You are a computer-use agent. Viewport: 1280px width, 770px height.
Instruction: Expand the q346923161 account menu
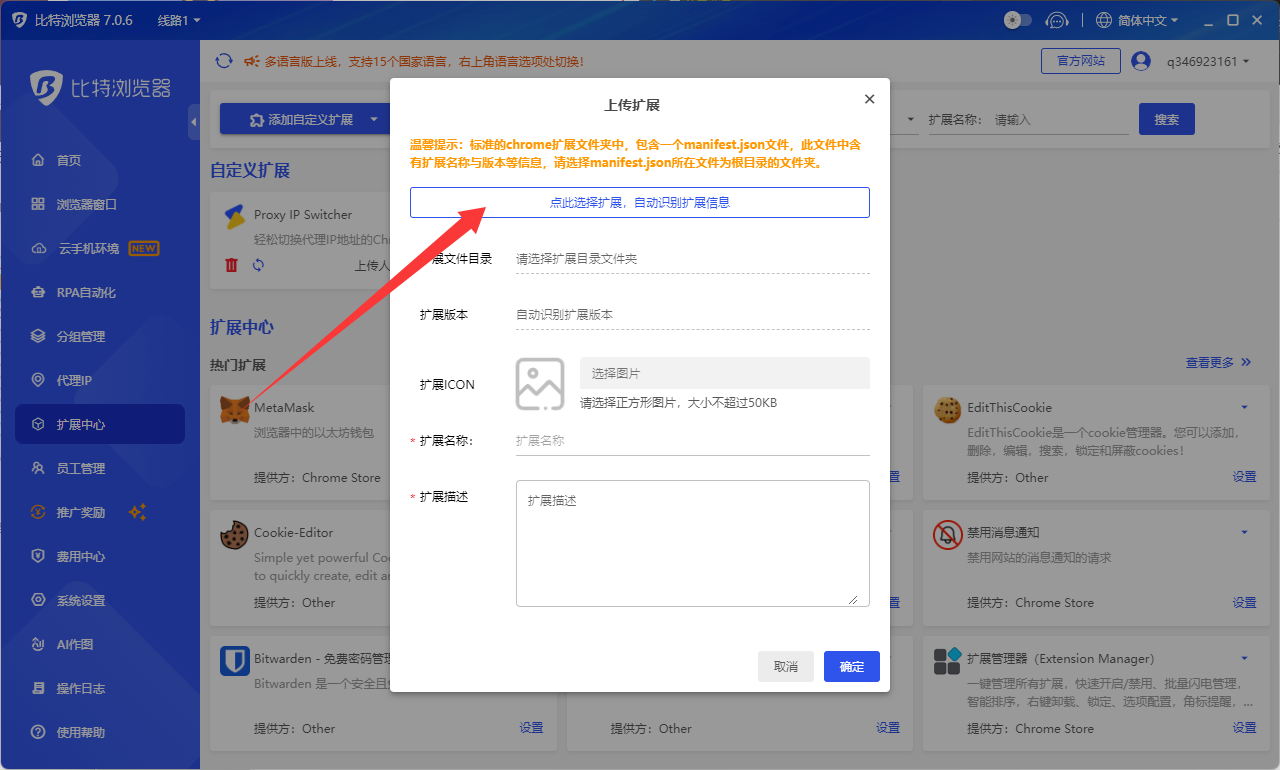click(x=1208, y=61)
